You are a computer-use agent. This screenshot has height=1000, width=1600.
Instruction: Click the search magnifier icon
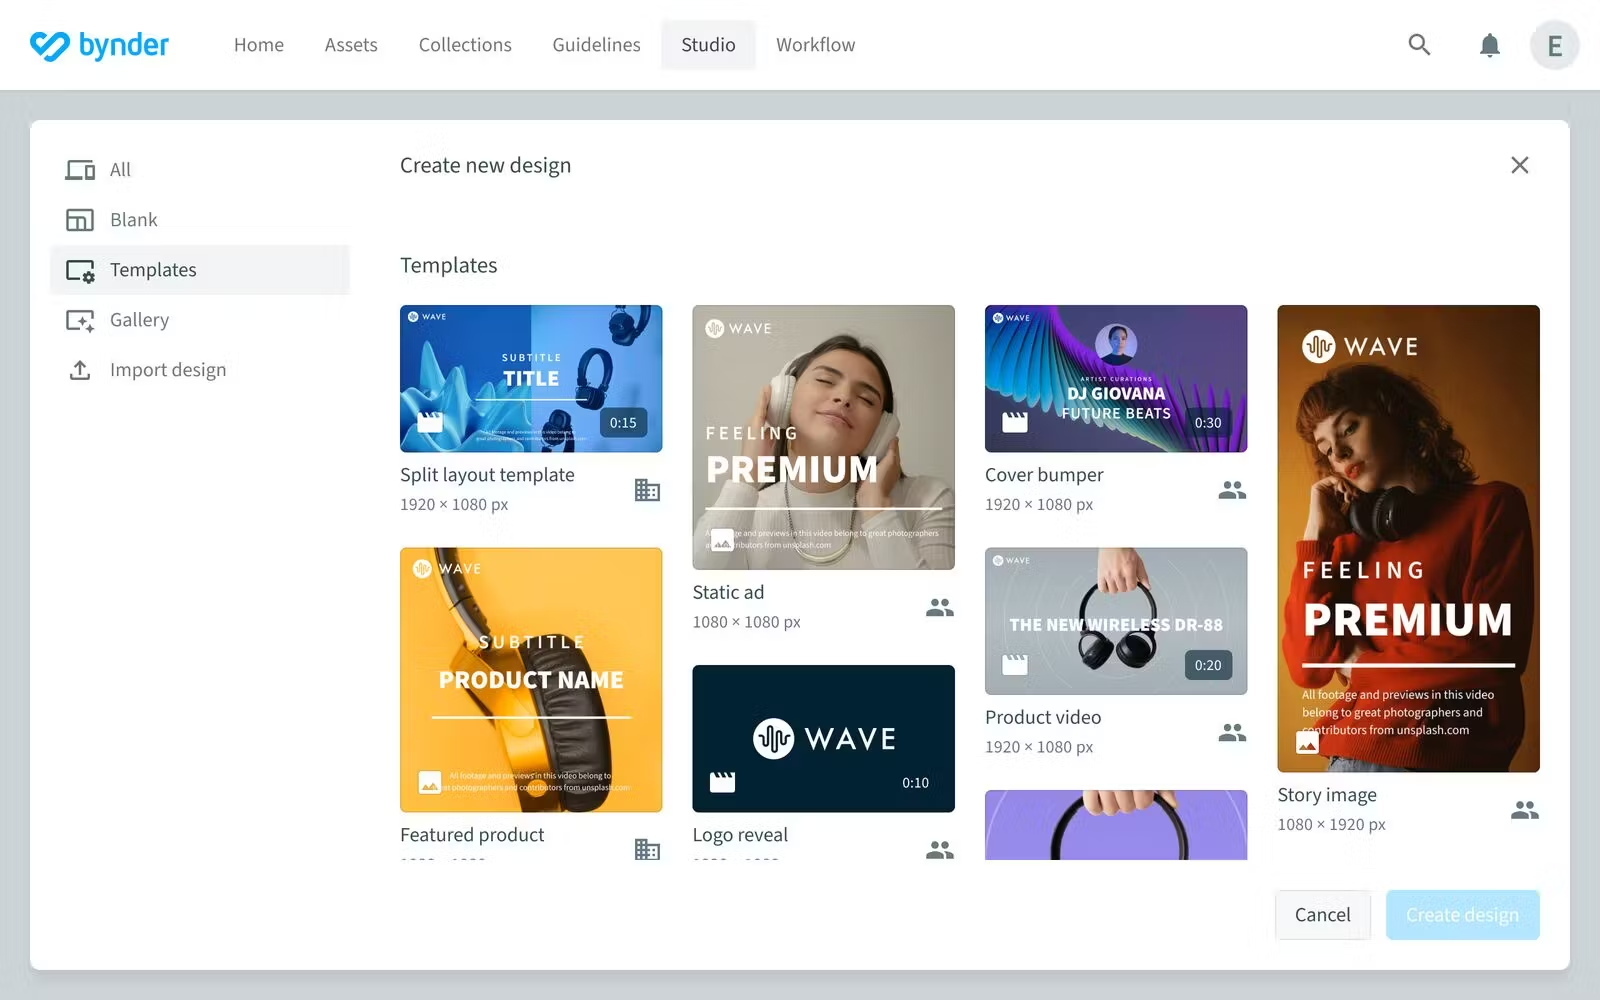click(1419, 45)
